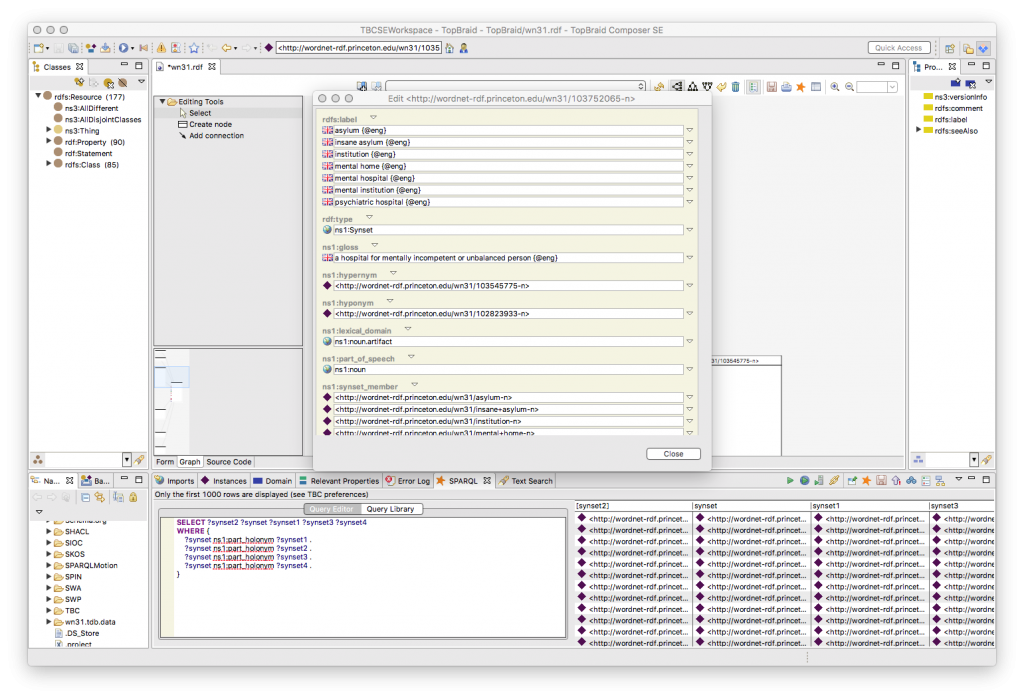Click the graph overview thumbnail panel

[228, 401]
